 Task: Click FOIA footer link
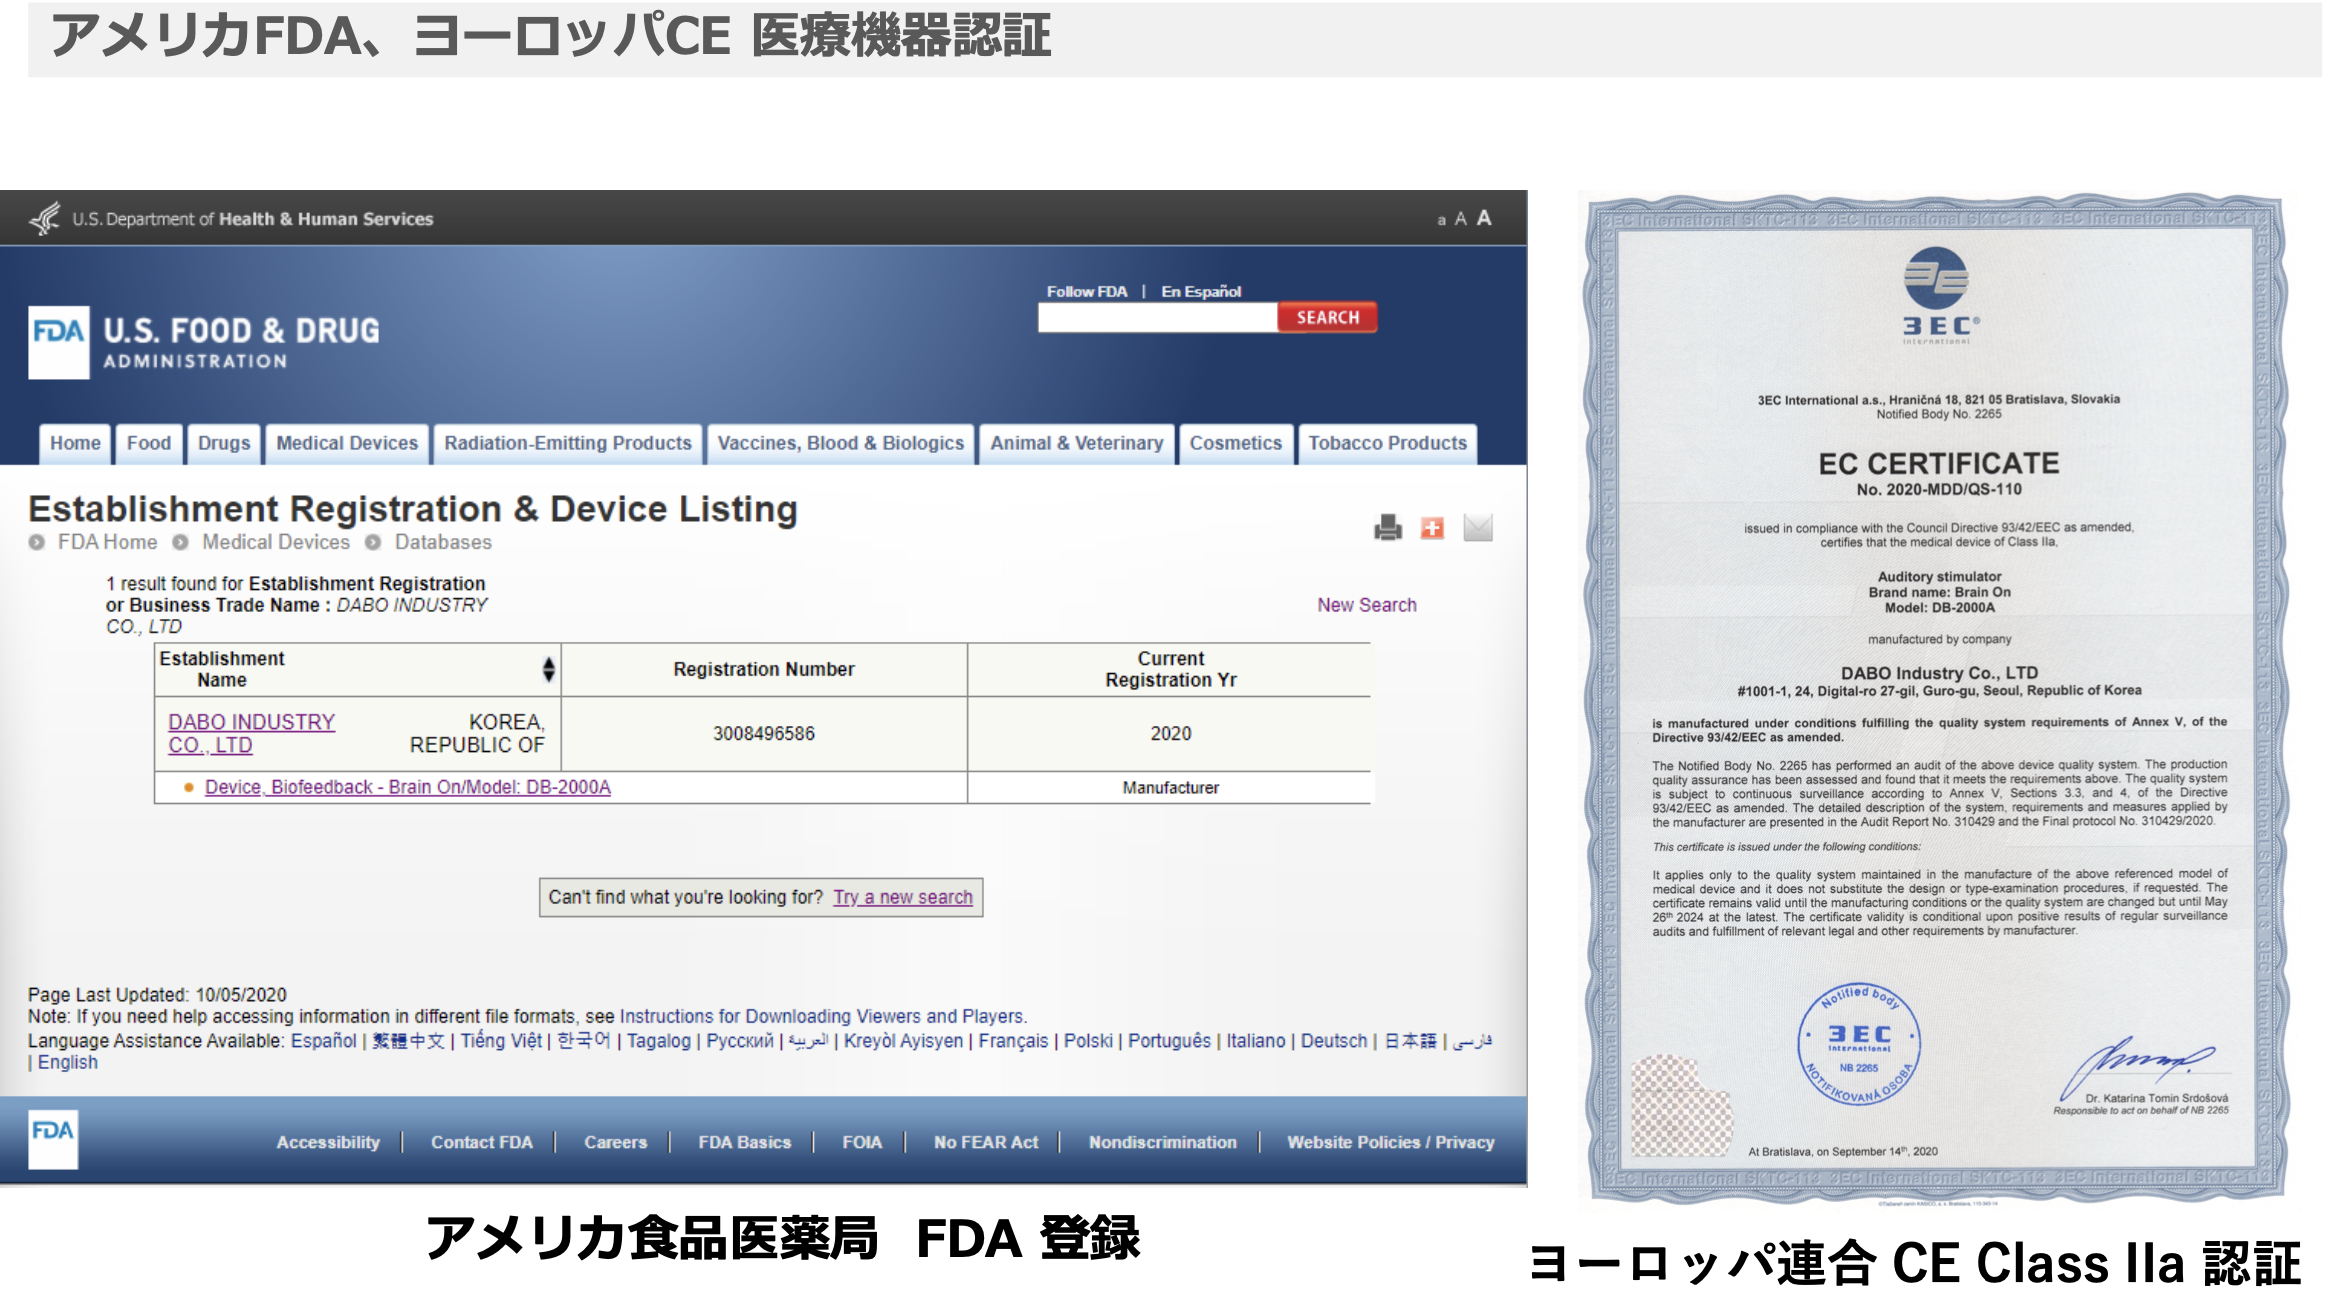click(x=862, y=1142)
